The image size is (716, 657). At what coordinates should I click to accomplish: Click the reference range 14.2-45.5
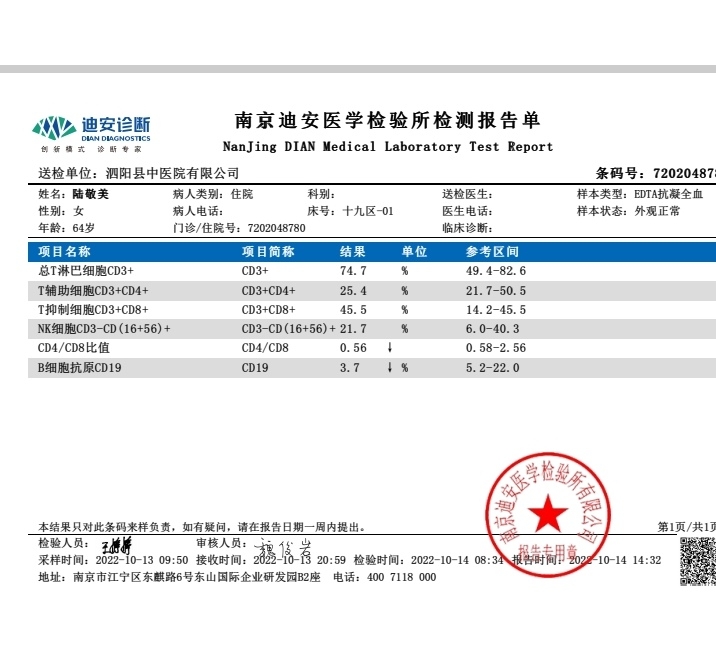[496, 310]
